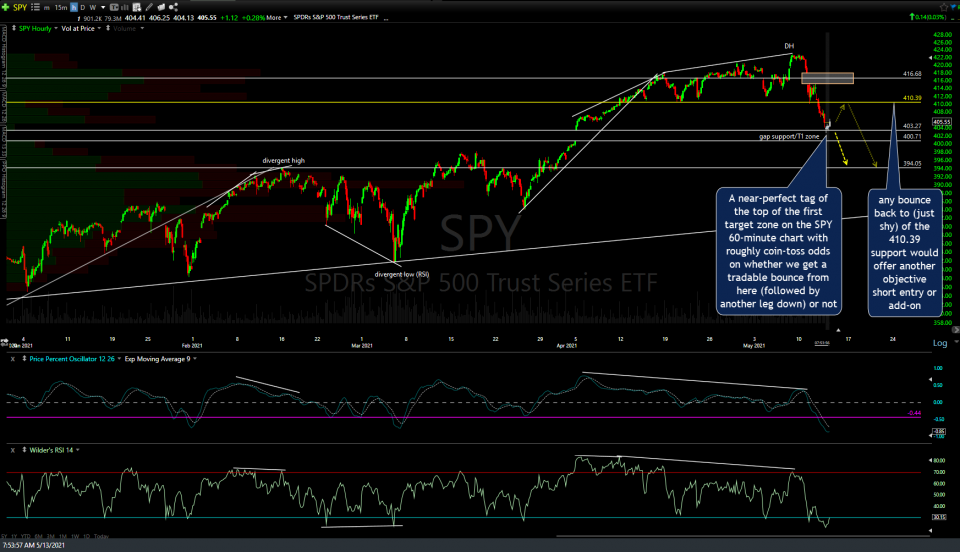Select the hourly (h) timeframe button
Image resolution: width=960 pixels, height=552 pixels.
tap(74, 7)
